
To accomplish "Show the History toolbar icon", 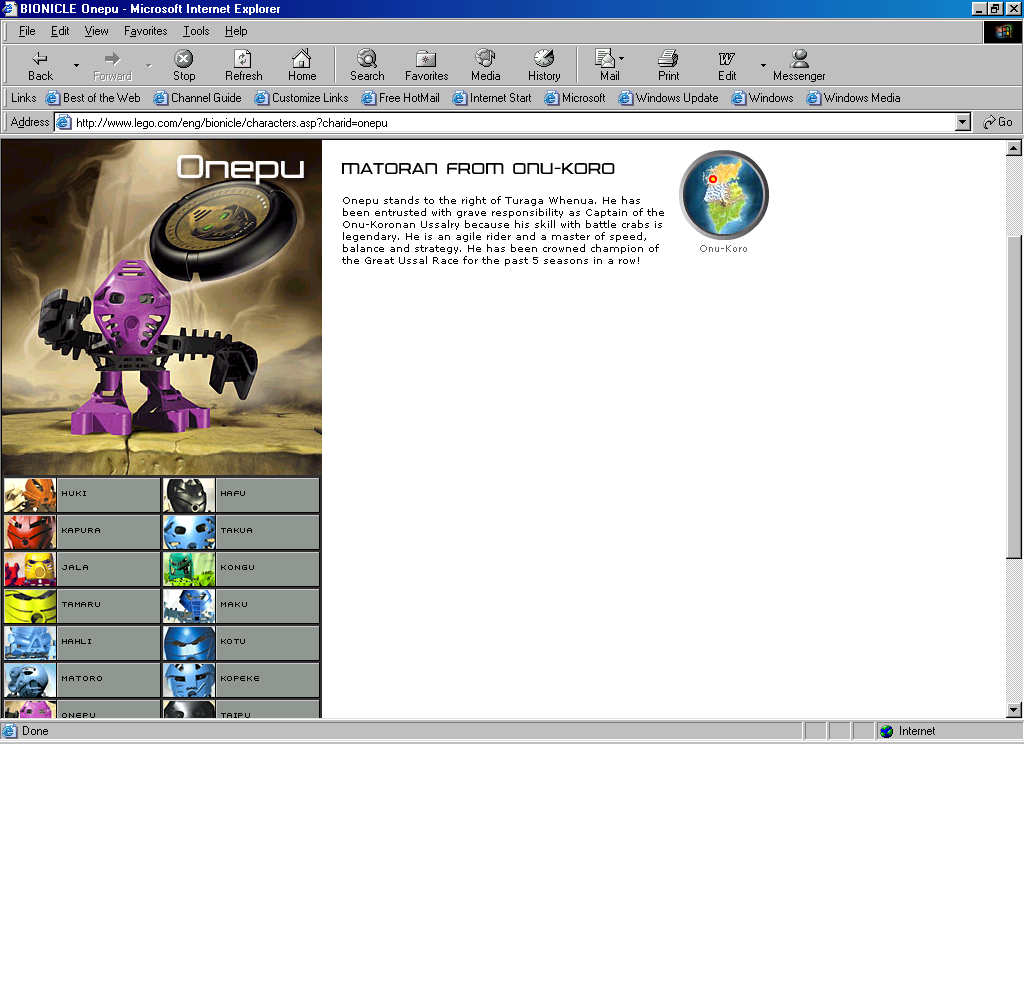I will pyautogui.click(x=544, y=58).
